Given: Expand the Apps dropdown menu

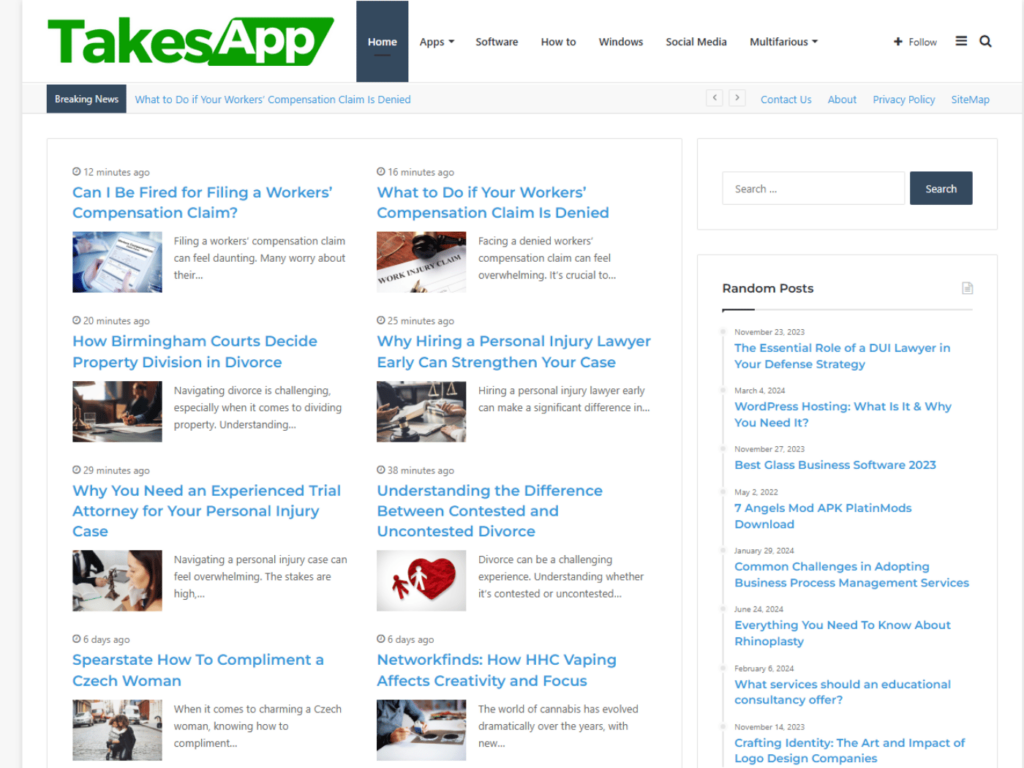Looking at the screenshot, I should point(436,41).
